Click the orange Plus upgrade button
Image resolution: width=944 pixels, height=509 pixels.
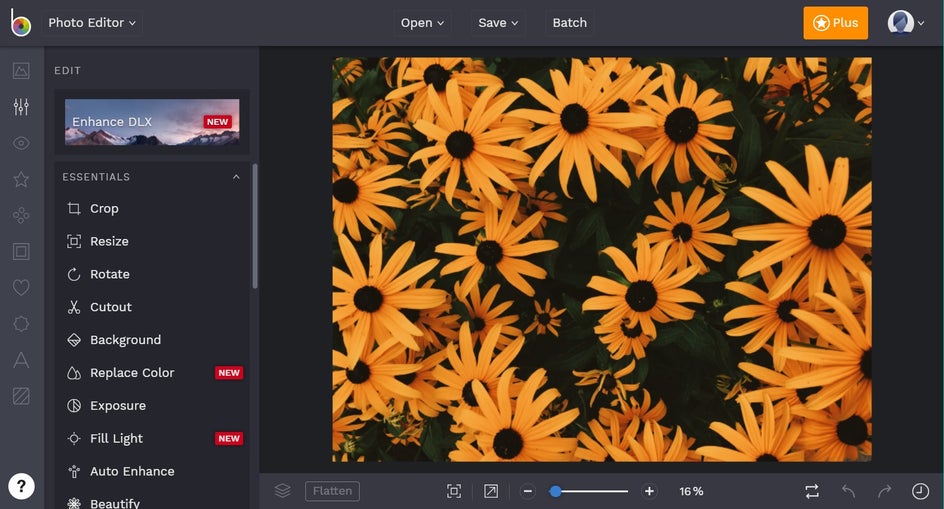tap(836, 23)
